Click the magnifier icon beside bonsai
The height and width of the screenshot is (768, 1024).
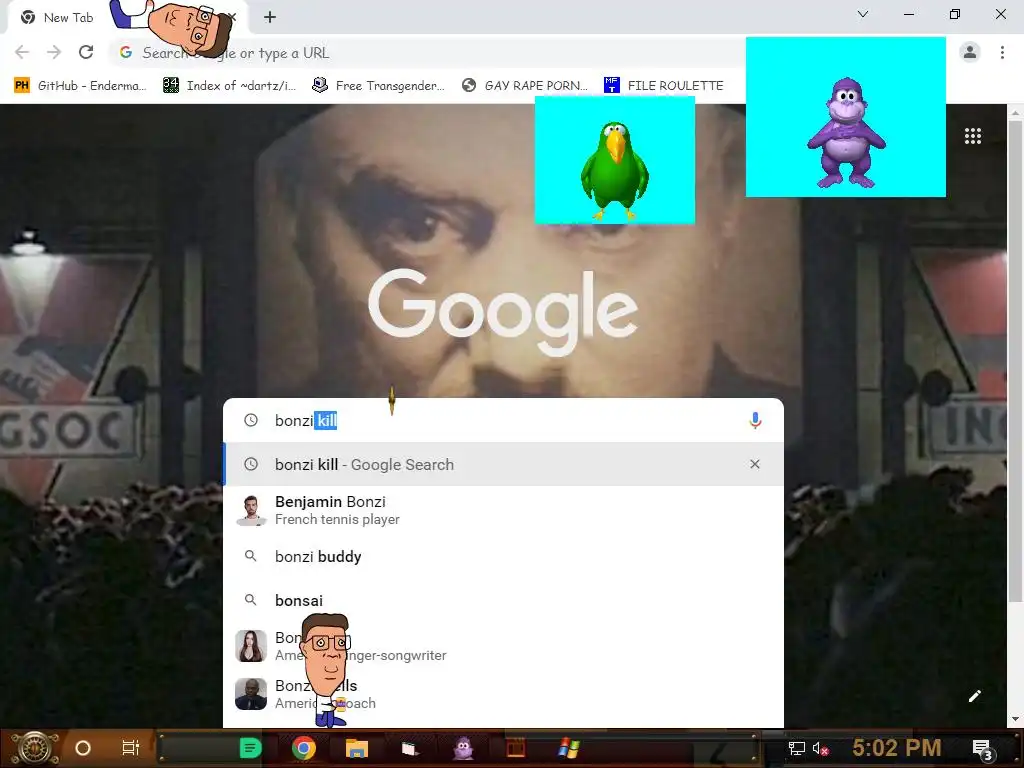(x=251, y=600)
